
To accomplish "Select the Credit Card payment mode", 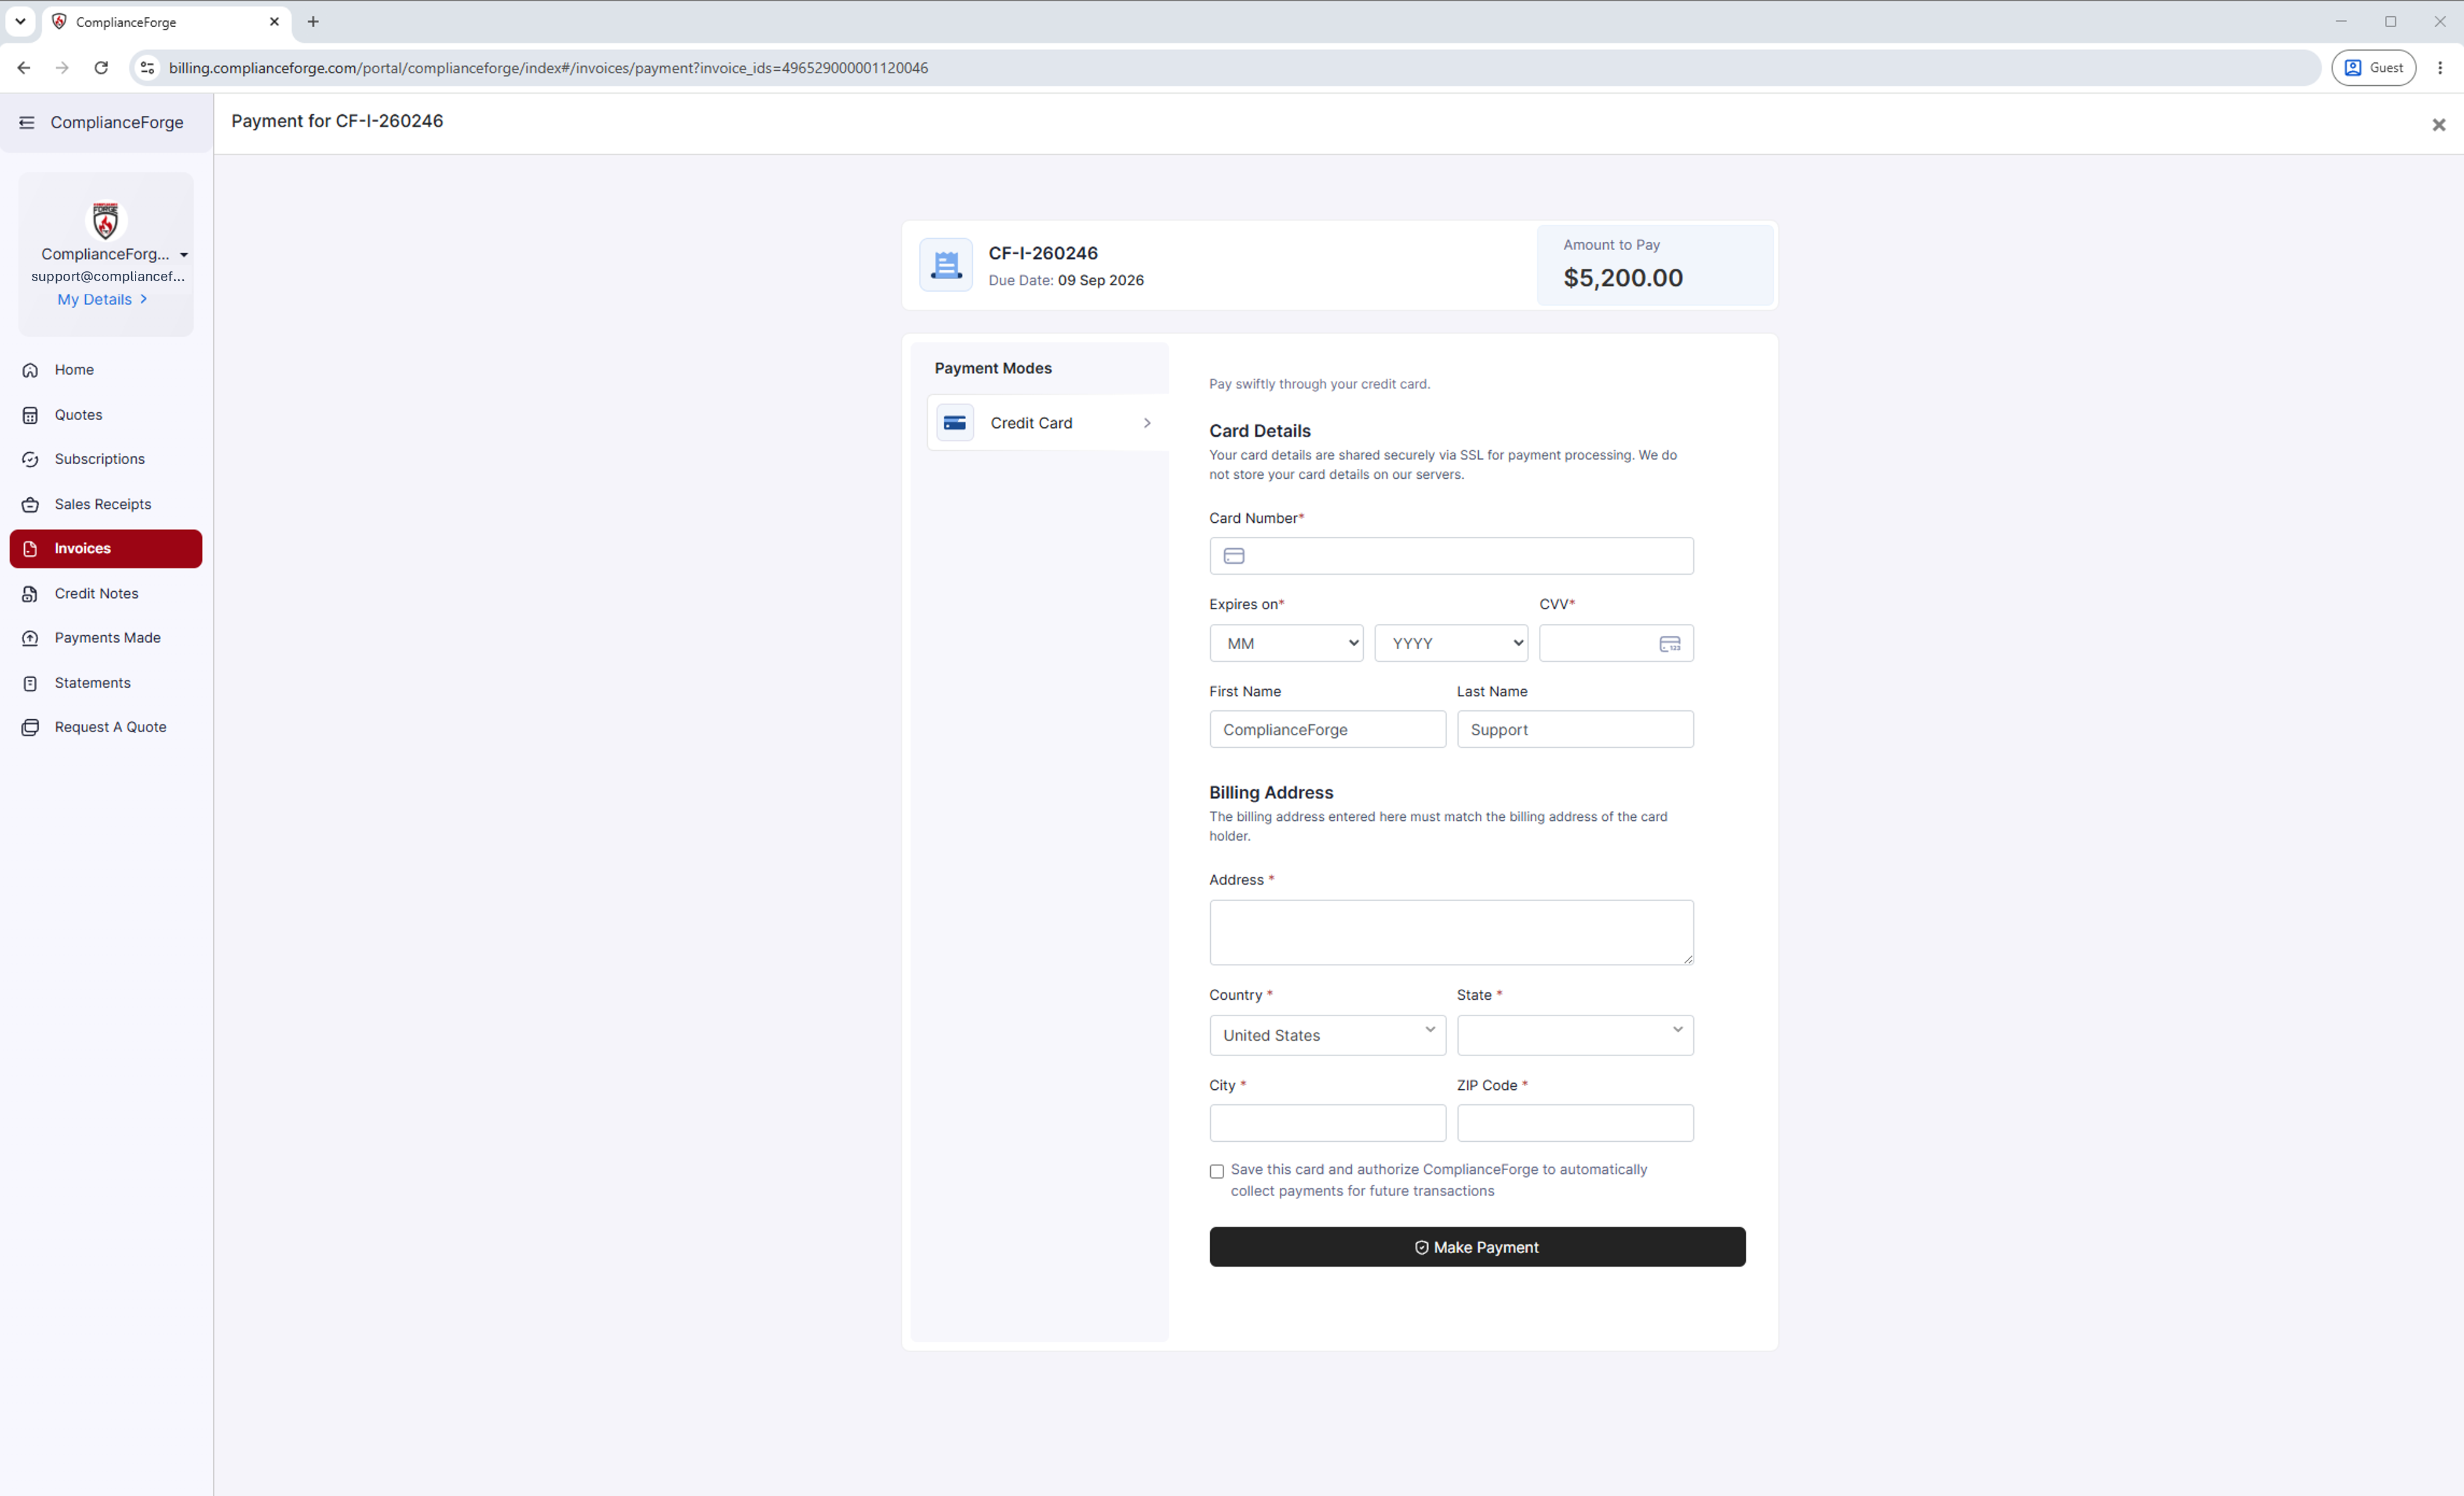I will 1047,423.
